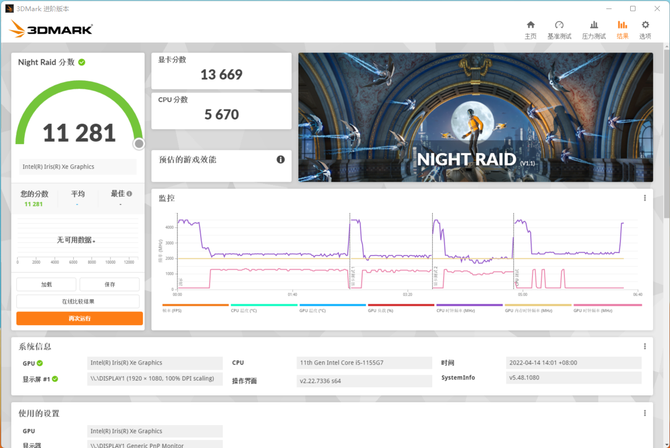The height and width of the screenshot is (448, 670).
Task: Open the 主页 home icon
Action: click(530, 29)
